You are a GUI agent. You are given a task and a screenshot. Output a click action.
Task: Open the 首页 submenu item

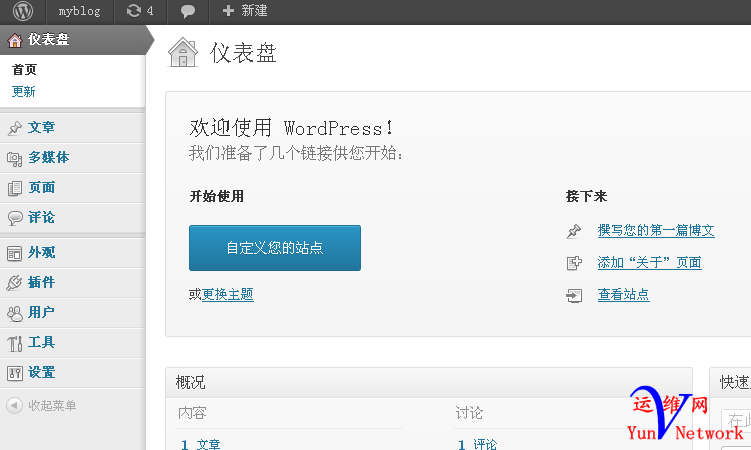24,70
